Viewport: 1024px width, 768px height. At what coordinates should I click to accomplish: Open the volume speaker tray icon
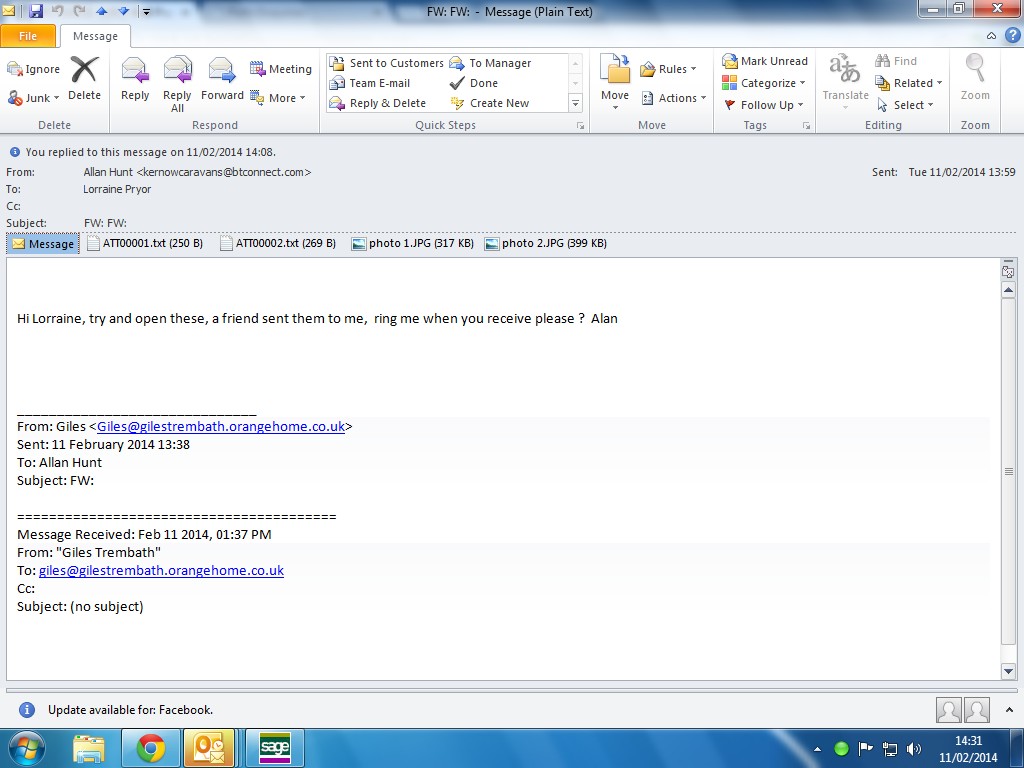coord(914,748)
